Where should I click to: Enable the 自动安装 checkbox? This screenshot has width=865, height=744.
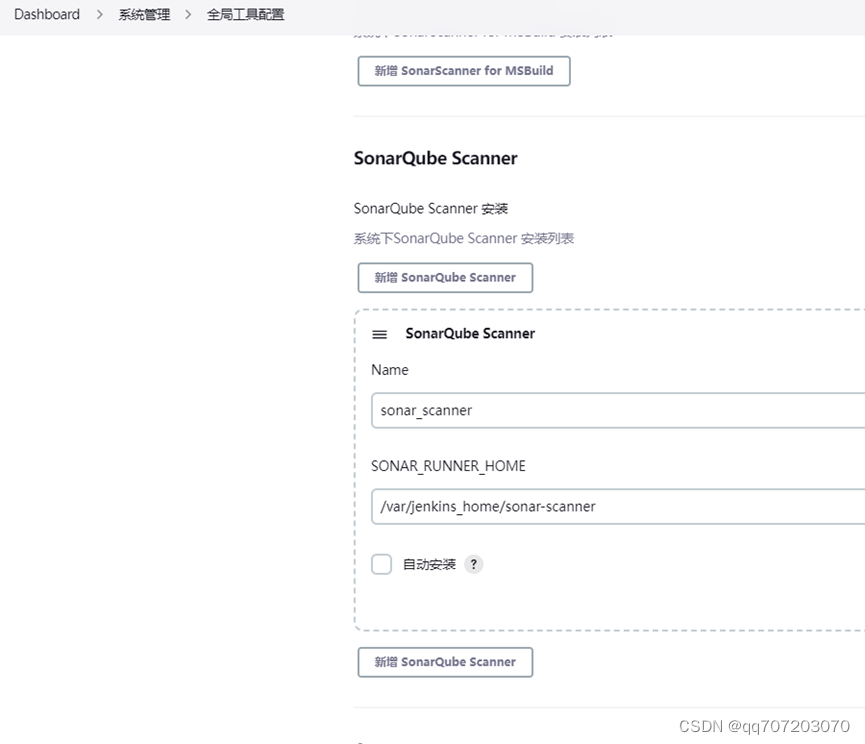click(381, 564)
